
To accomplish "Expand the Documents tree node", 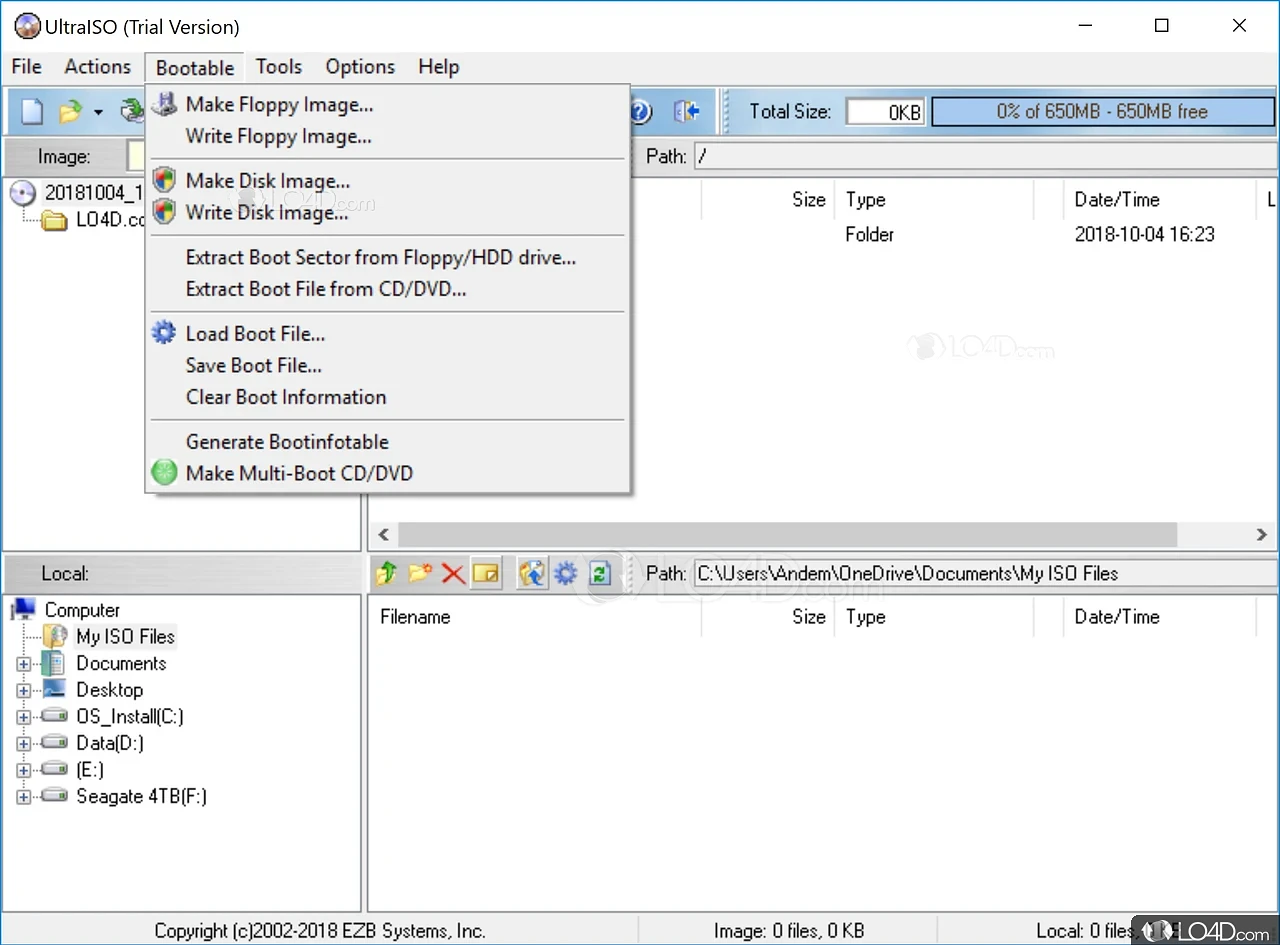I will pos(24,663).
